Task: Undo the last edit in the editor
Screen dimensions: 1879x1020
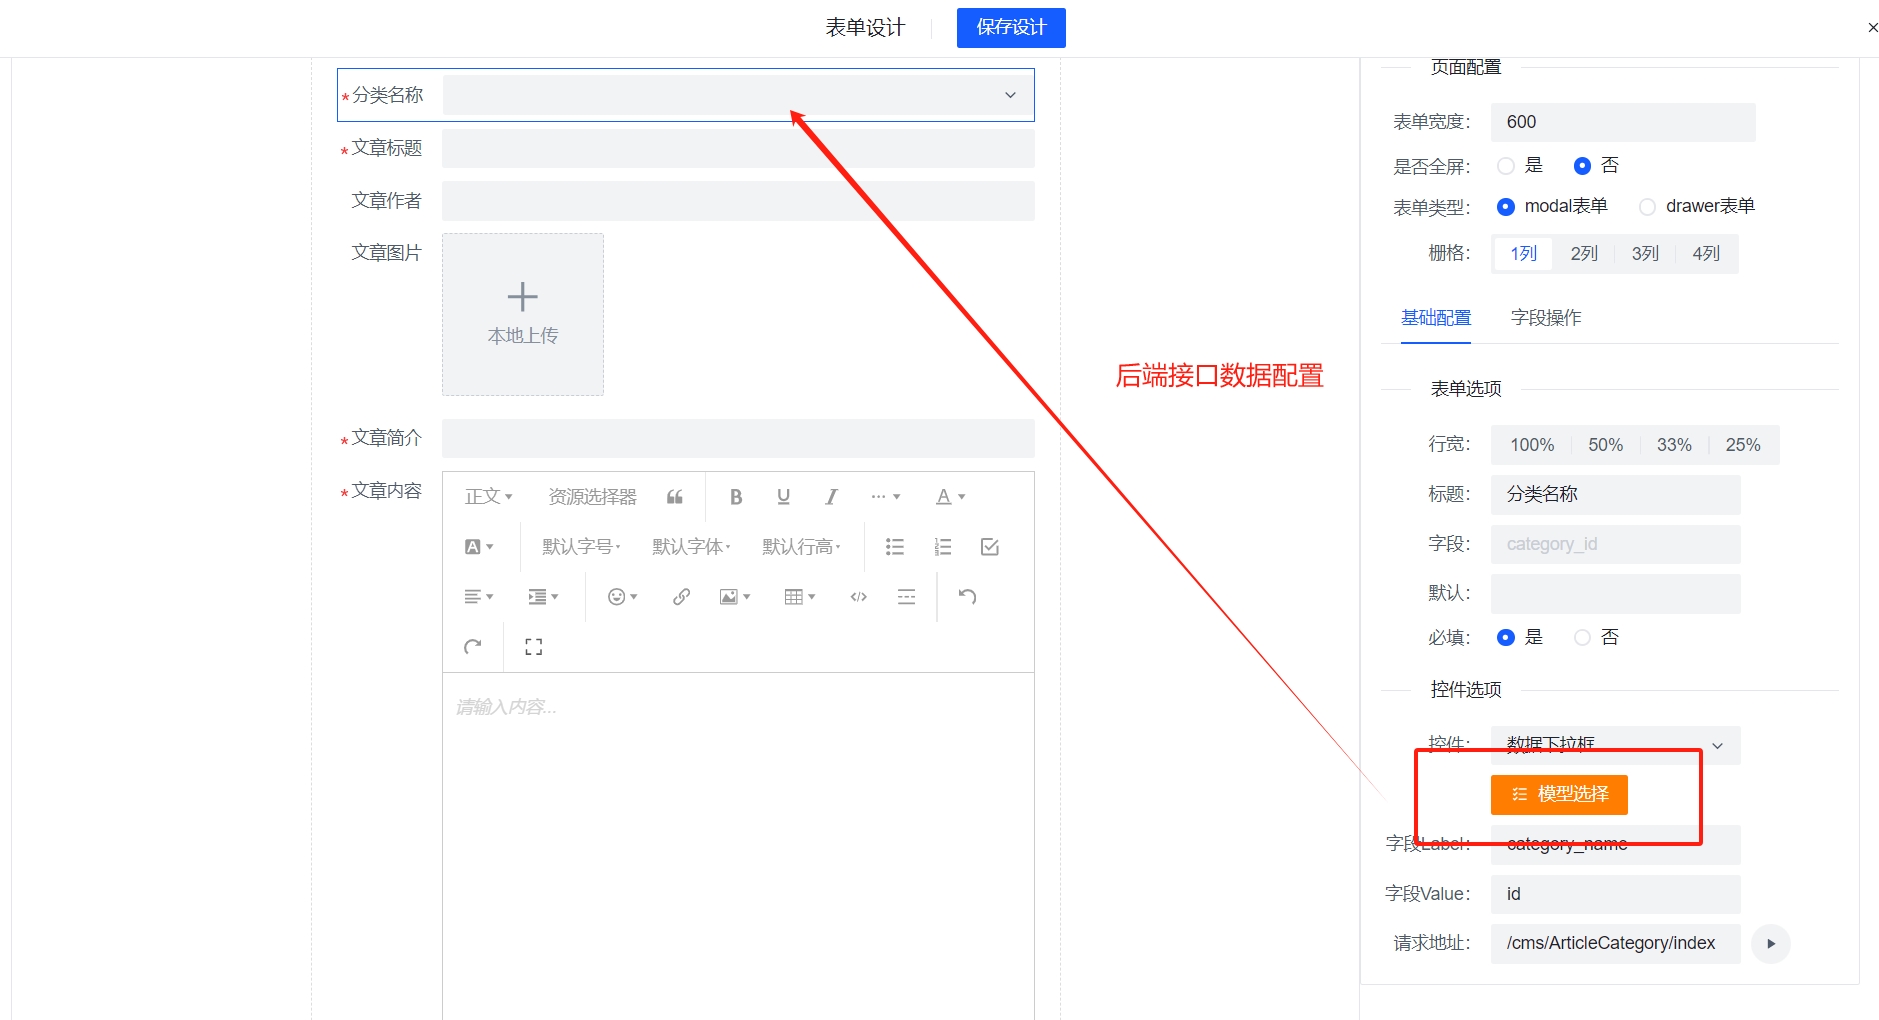Action: coord(967,597)
